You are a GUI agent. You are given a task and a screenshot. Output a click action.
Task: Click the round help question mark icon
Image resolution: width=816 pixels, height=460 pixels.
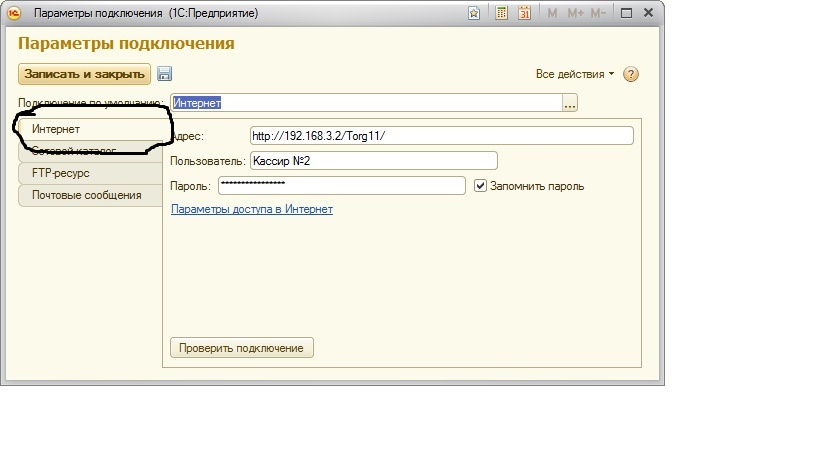click(x=631, y=74)
